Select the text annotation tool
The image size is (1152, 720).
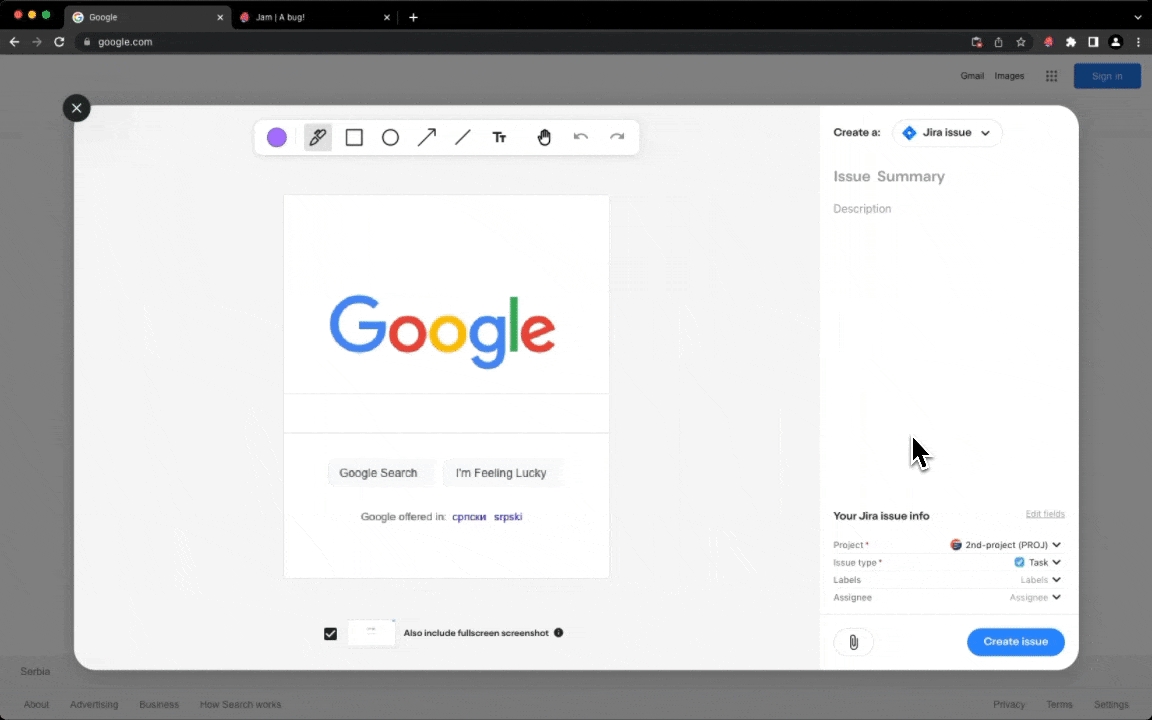(499, 138)
